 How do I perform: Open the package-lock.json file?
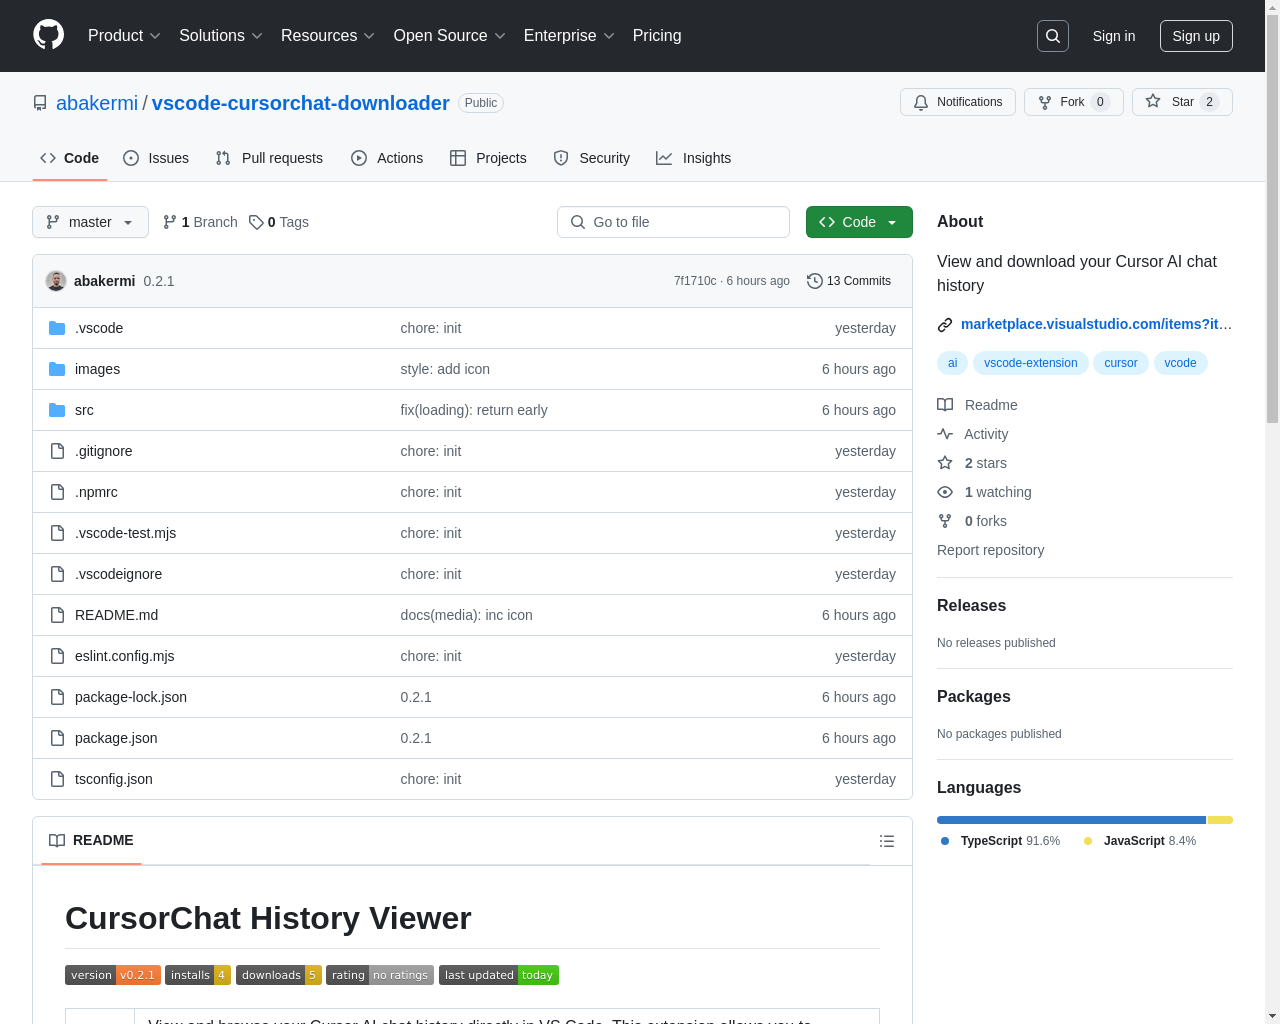click(x=131, y=697)
